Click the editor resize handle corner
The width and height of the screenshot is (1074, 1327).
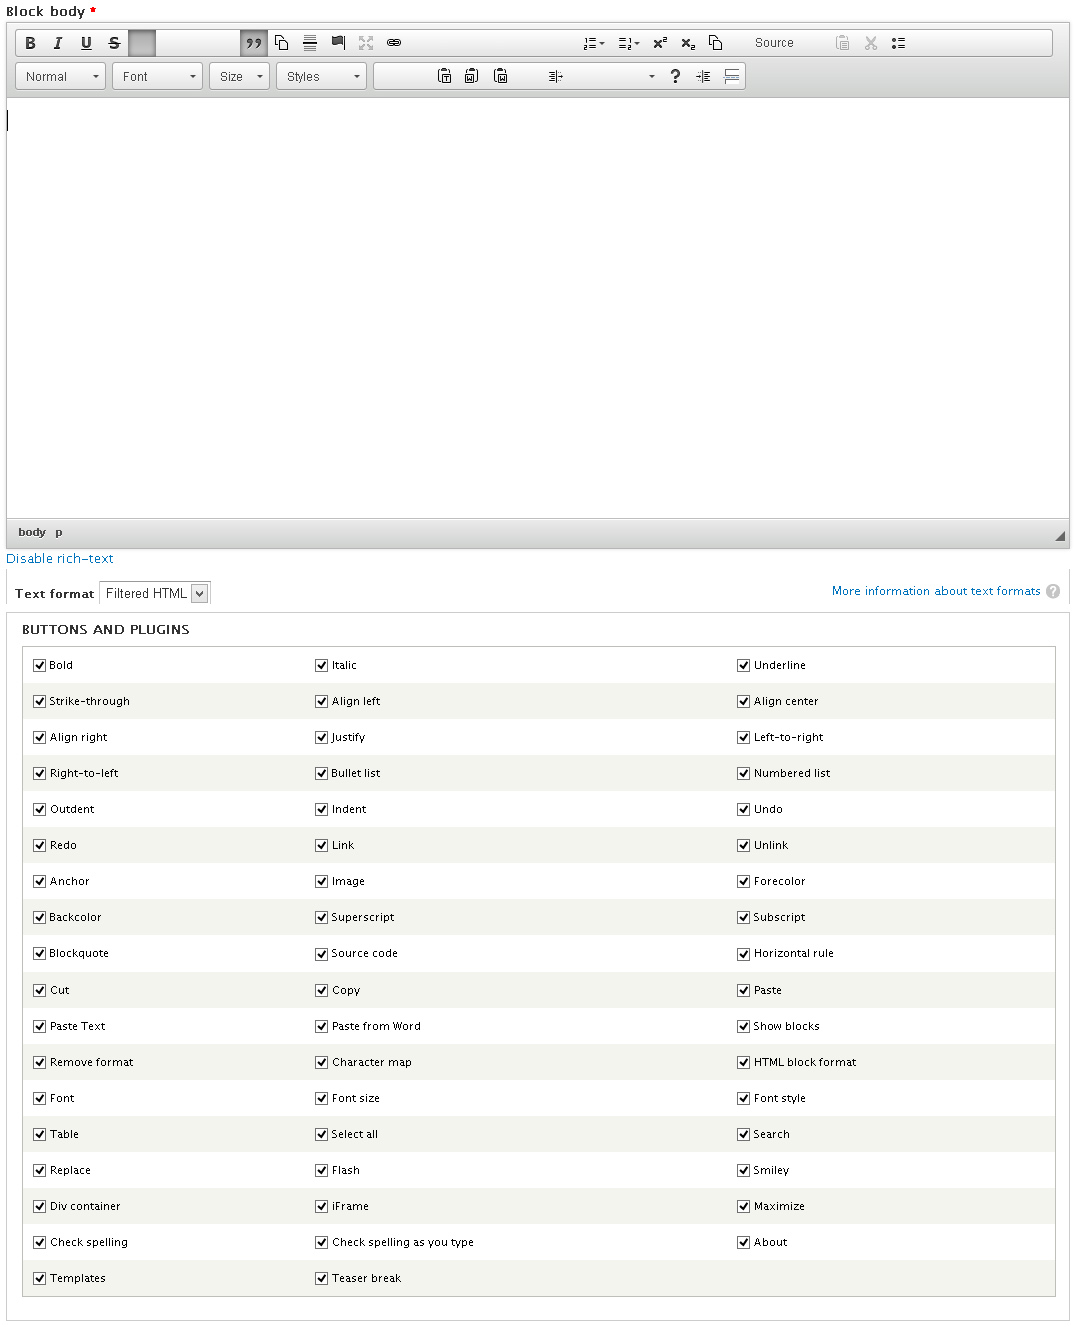(x=1060, y=536)
